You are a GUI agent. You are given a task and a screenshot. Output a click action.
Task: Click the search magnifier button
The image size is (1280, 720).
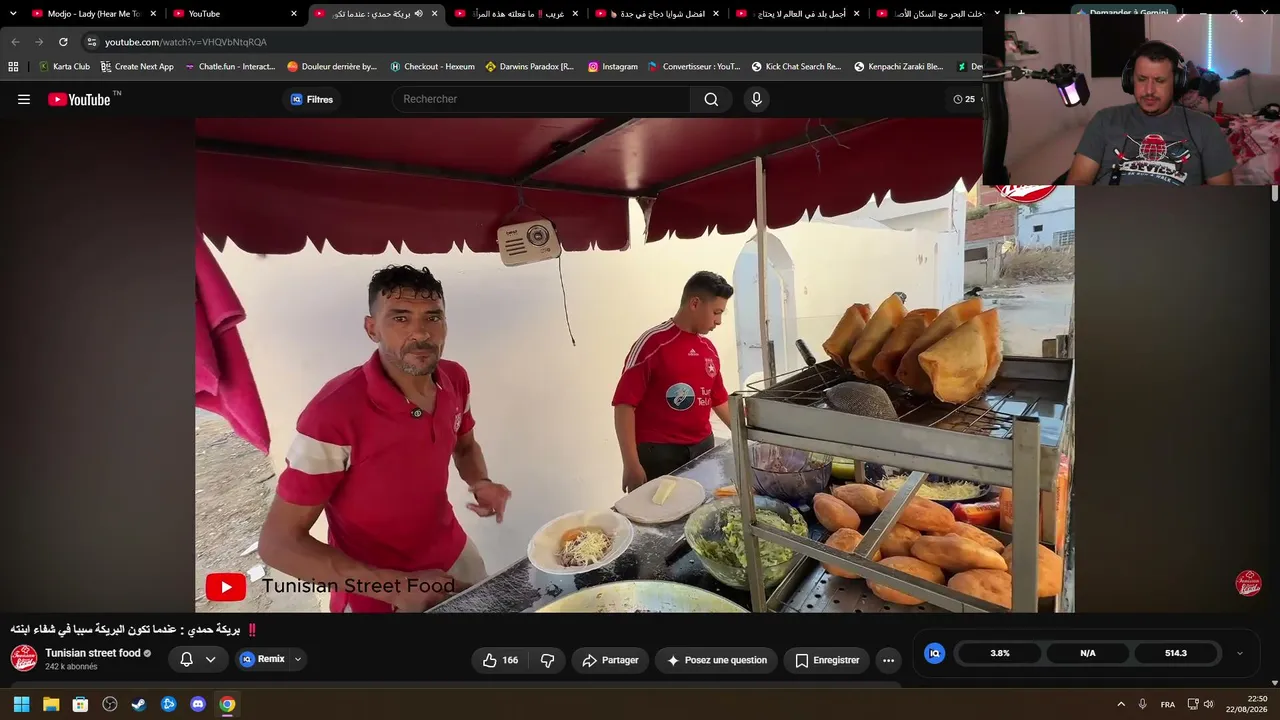click(x=711, y=99)
